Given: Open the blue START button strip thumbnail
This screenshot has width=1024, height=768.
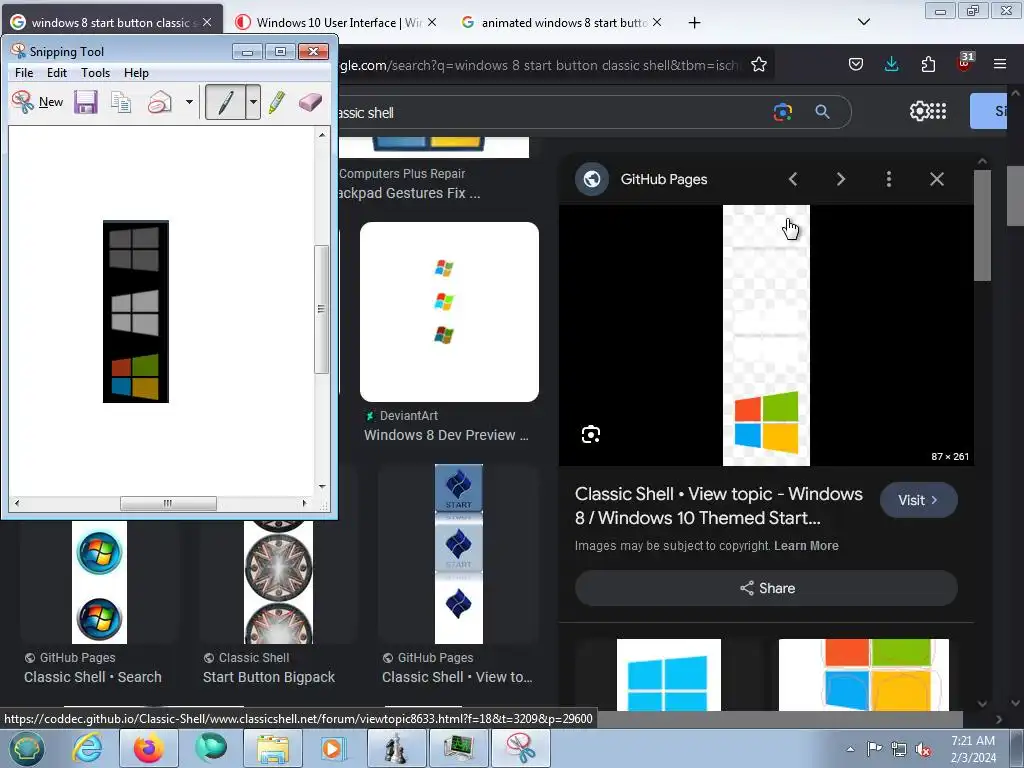Looking at the screenshot, I should (x=458, y=554).
